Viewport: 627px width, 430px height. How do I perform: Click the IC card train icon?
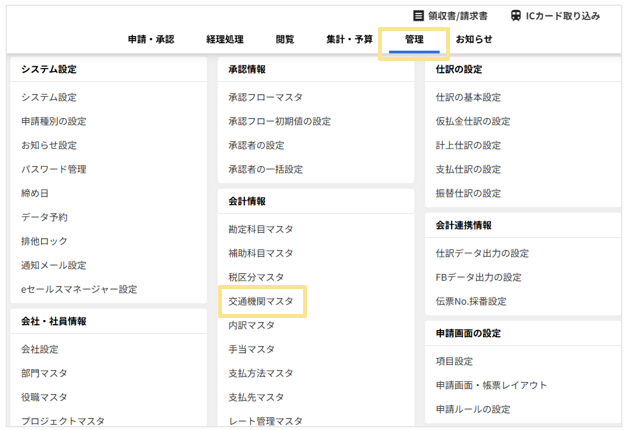(x=516, y=16)
